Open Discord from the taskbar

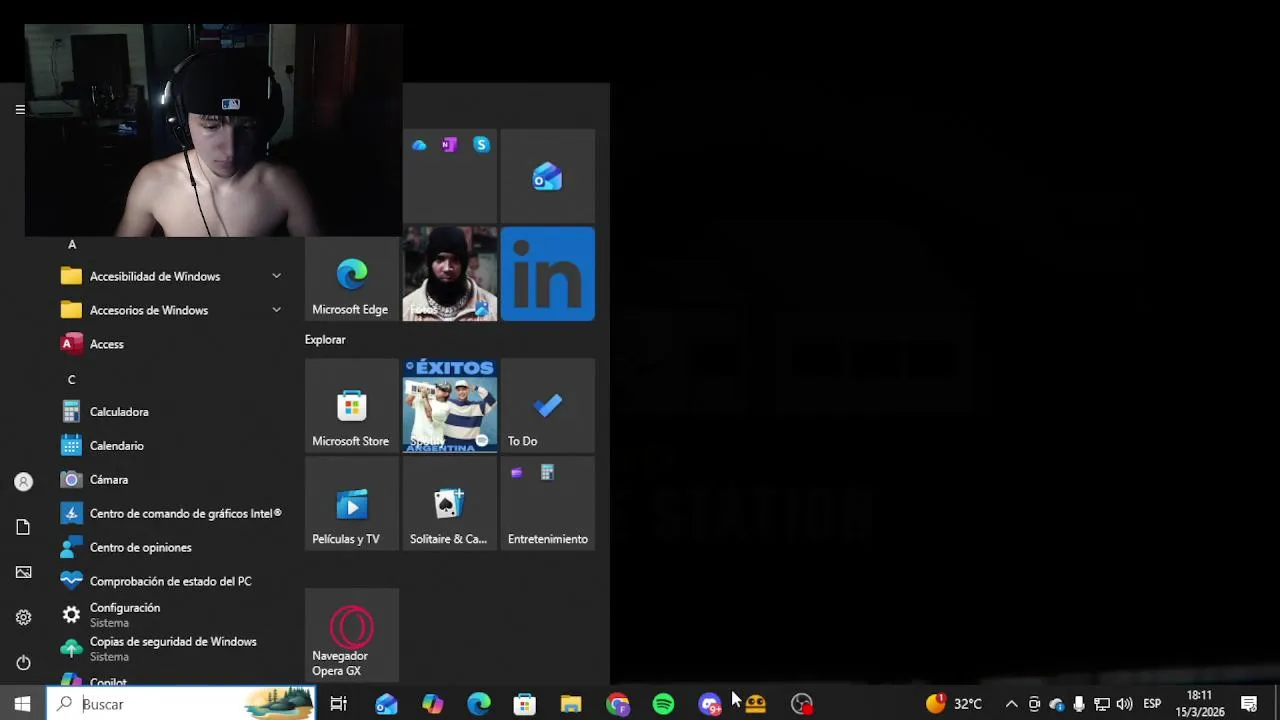(710, 704)
